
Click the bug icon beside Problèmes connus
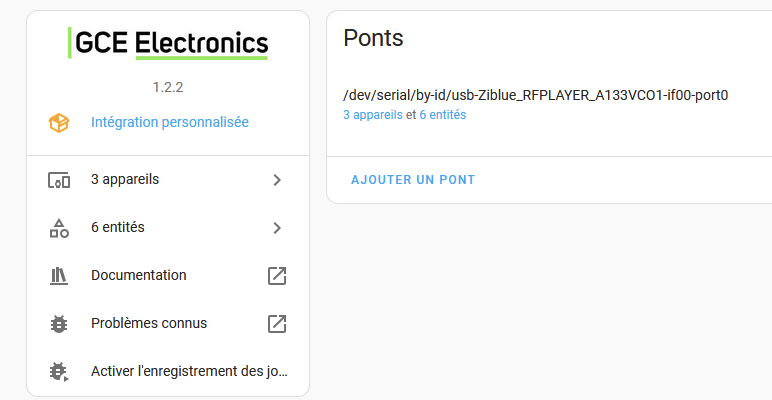pos(59,324)
